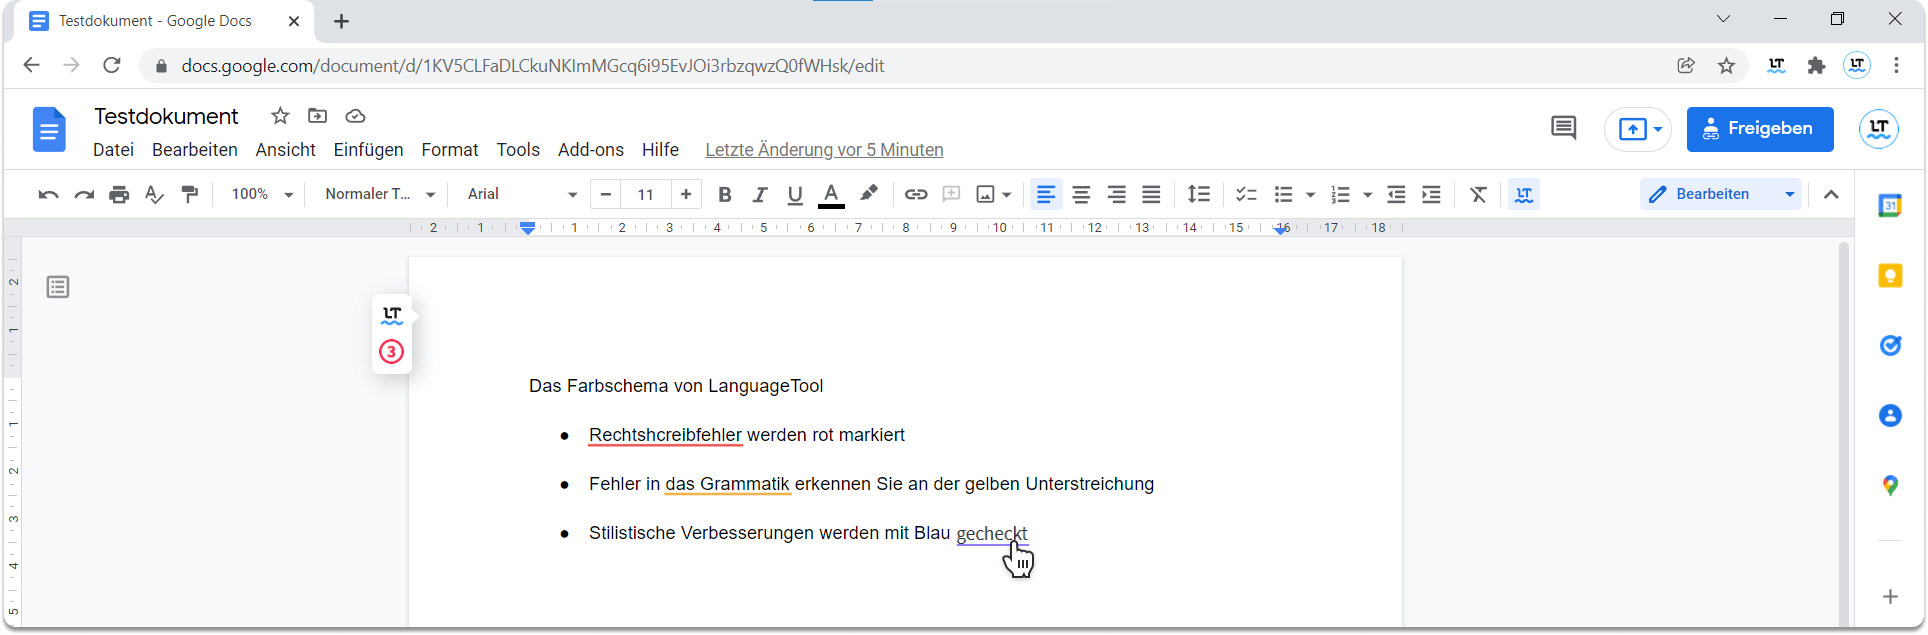Run spell and grammar check
Image resolution: width=1928 pixels, height=635 pixels.
coord(154,194)
